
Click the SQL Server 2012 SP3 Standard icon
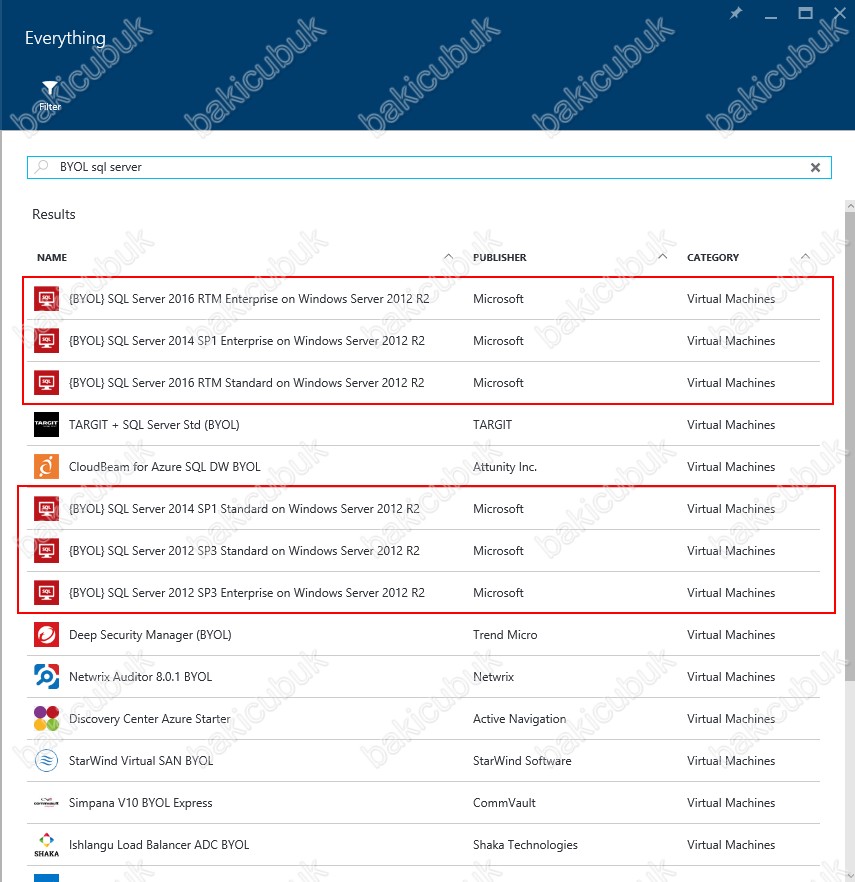46,551
